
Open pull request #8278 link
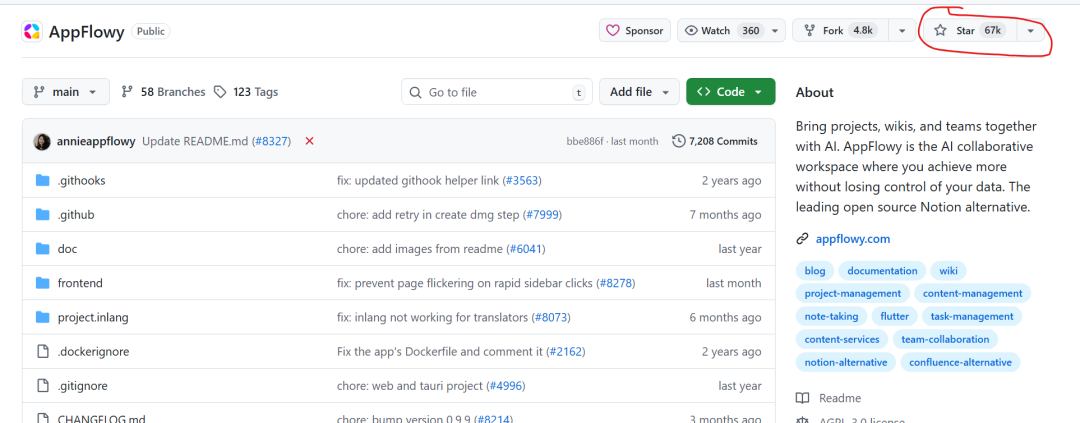[x=615, y=283]
